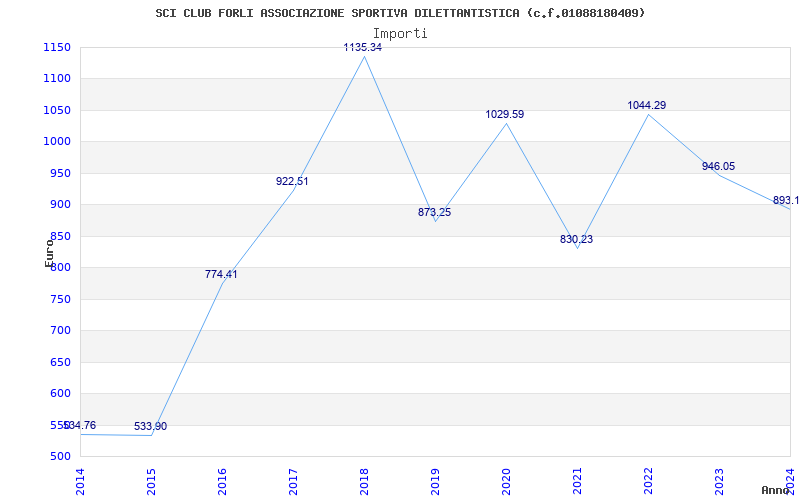This screenshot has height=500, width=800.
Task: Click the 2021 x-axis year label
Action: tap(577, 482)
